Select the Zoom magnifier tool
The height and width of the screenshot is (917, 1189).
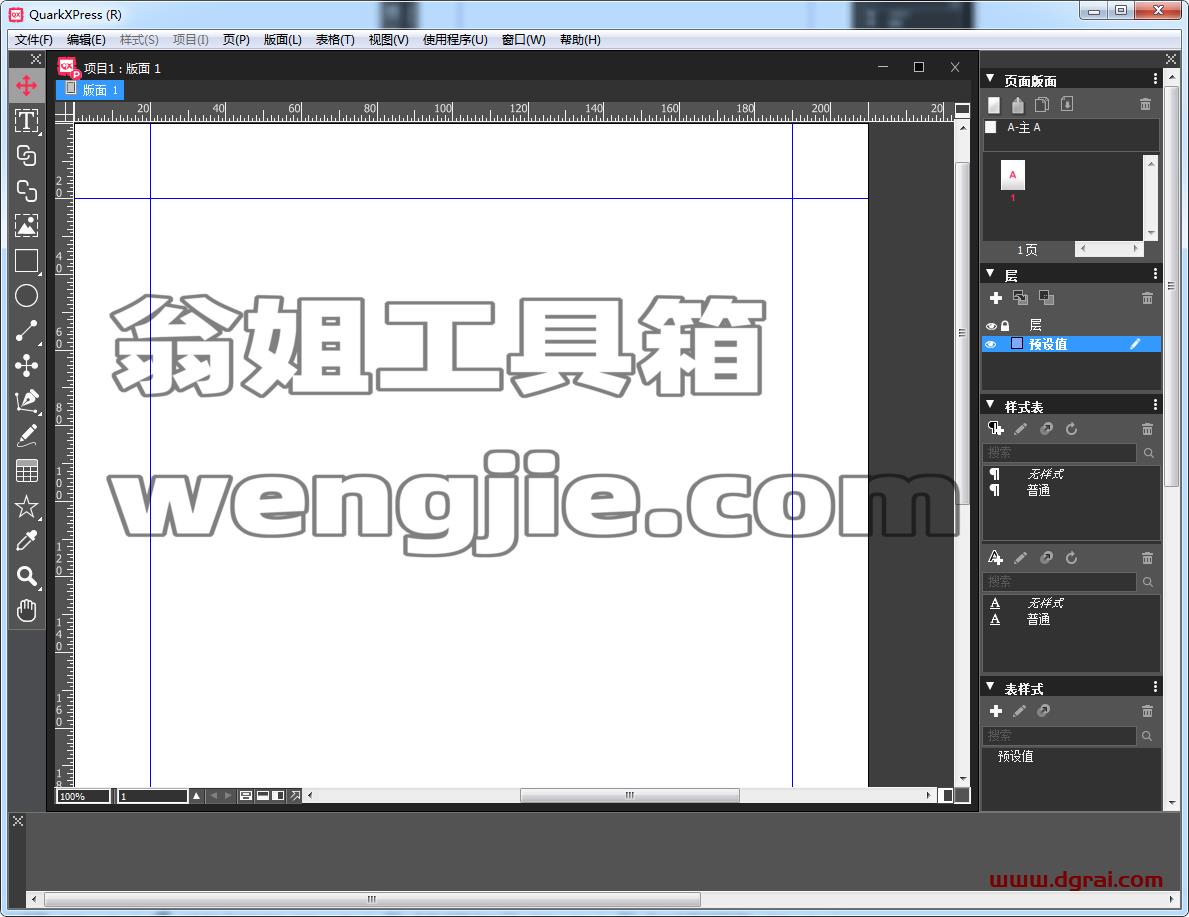[27, 576]
